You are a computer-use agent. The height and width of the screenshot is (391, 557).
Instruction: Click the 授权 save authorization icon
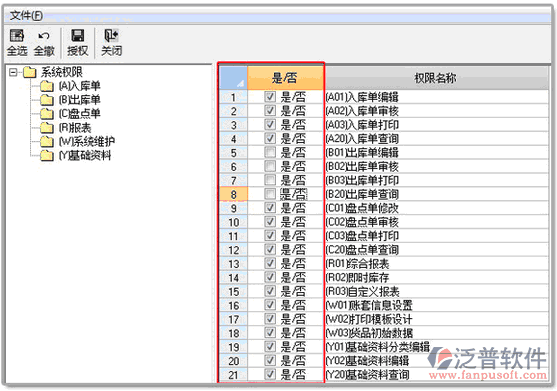point(77,36)
